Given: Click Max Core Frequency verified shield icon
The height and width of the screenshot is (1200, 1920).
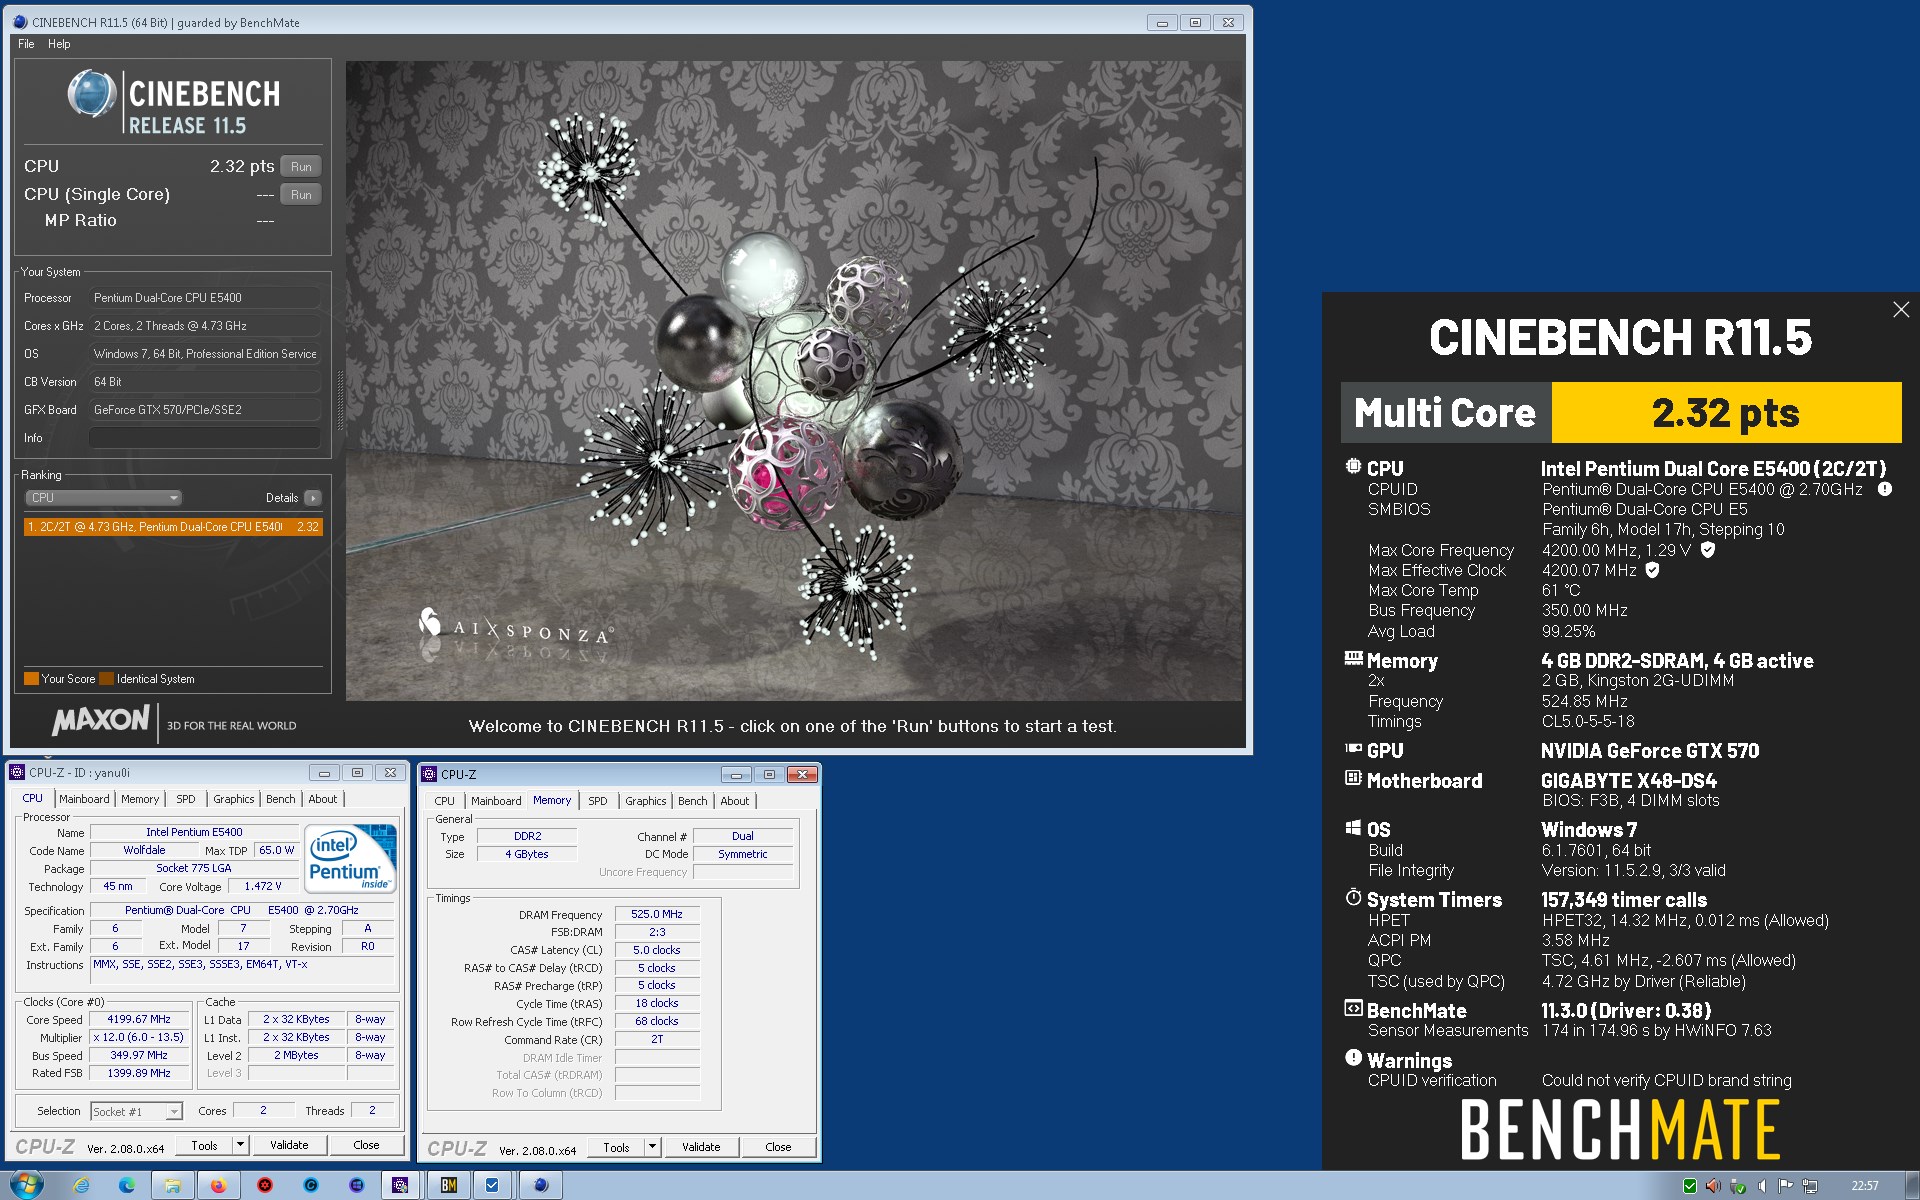Looking at the screenshot, I should tap(1708, 550).
